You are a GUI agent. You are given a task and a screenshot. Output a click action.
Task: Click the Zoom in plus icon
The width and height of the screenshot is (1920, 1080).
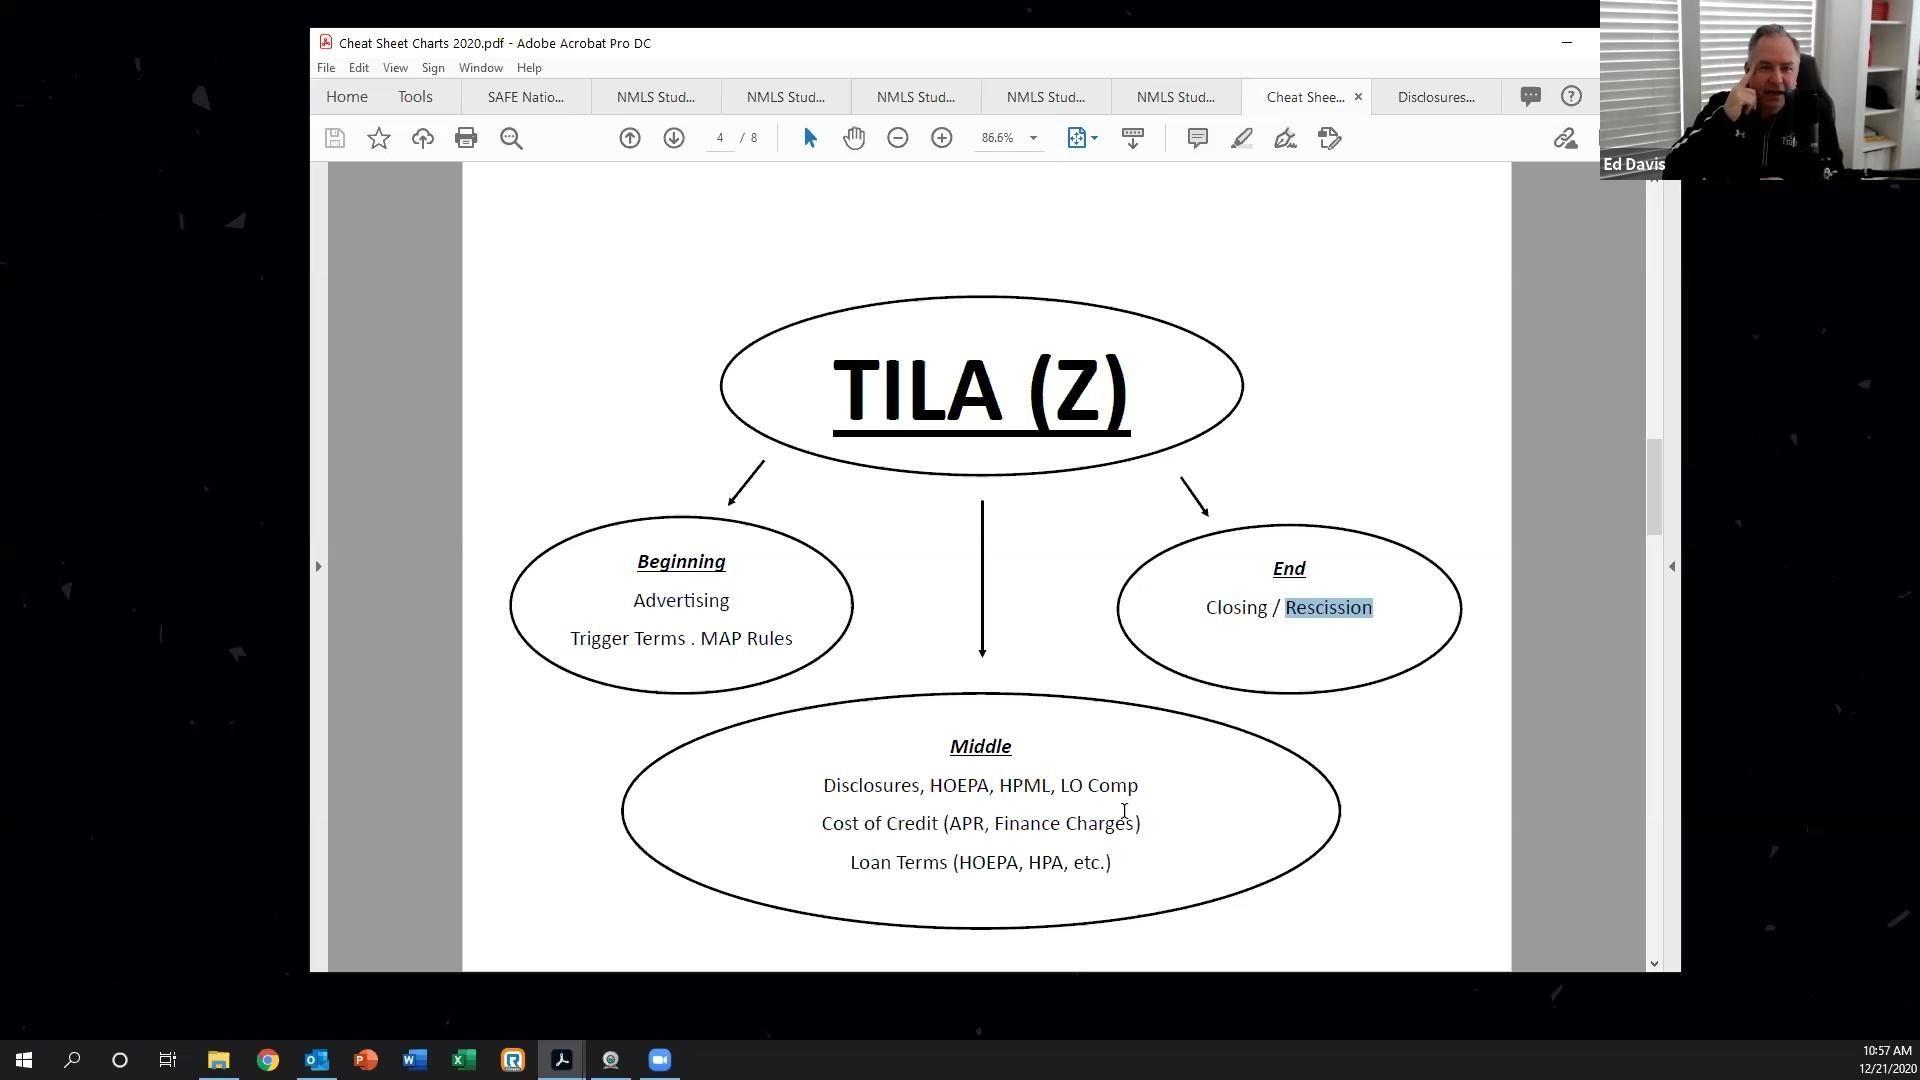click(x=942, y=138)
